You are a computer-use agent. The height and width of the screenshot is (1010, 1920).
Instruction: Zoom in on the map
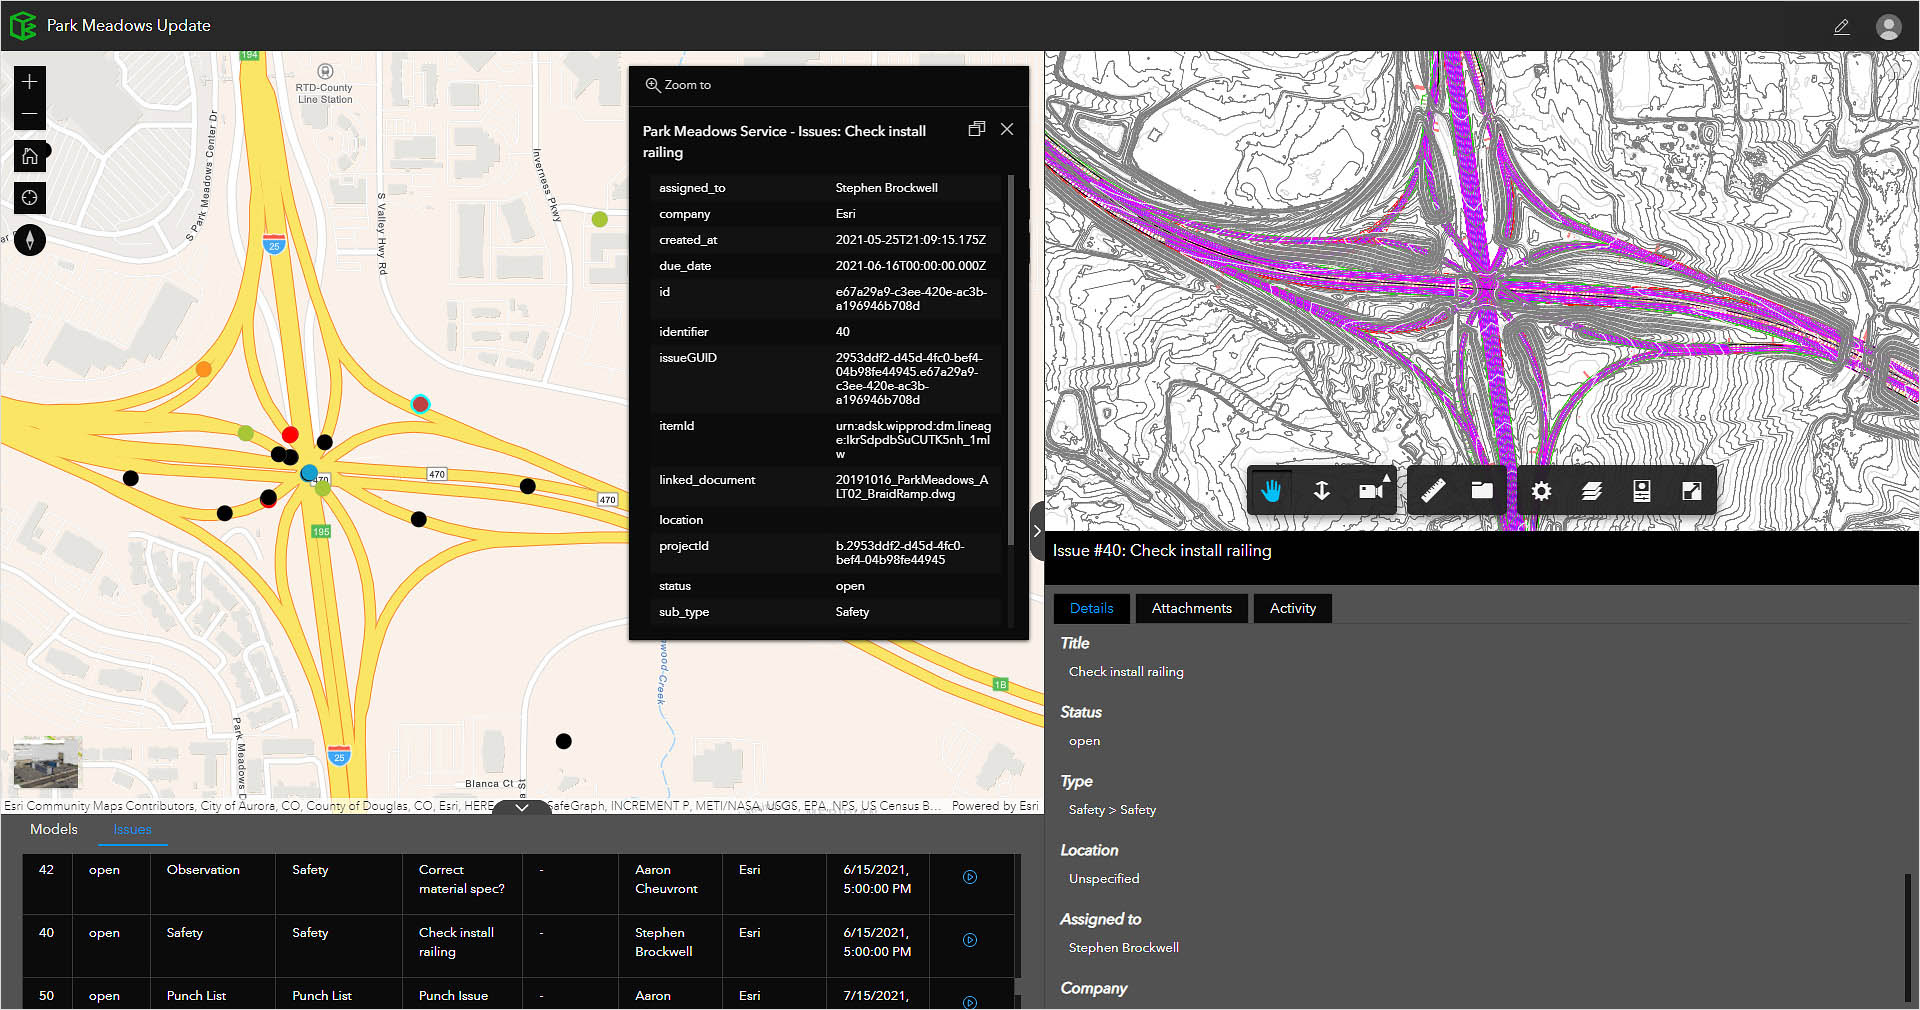pyautogui.click(x=30, y=81)
